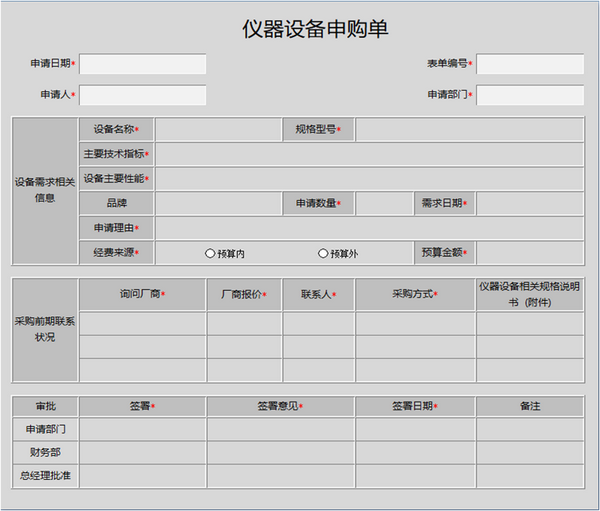
Task: Click the 预算金额 value cell
Action: coord(530,253)
